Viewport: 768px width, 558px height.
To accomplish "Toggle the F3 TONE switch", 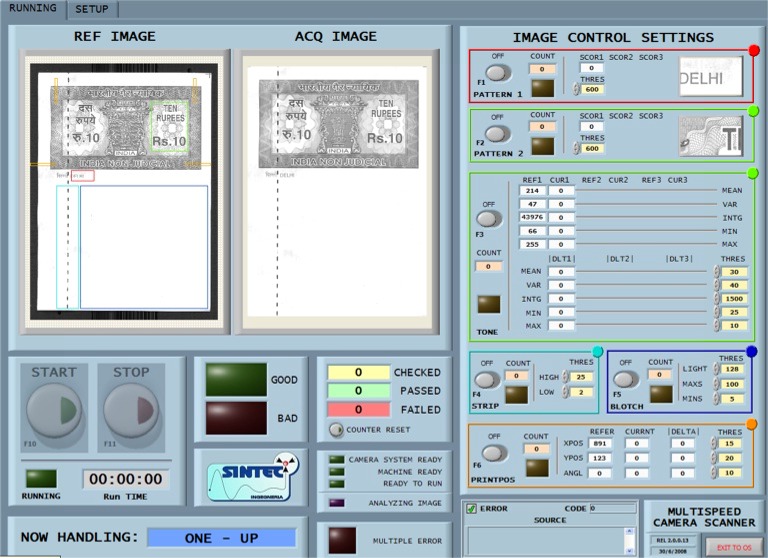I will pos(489,219).
